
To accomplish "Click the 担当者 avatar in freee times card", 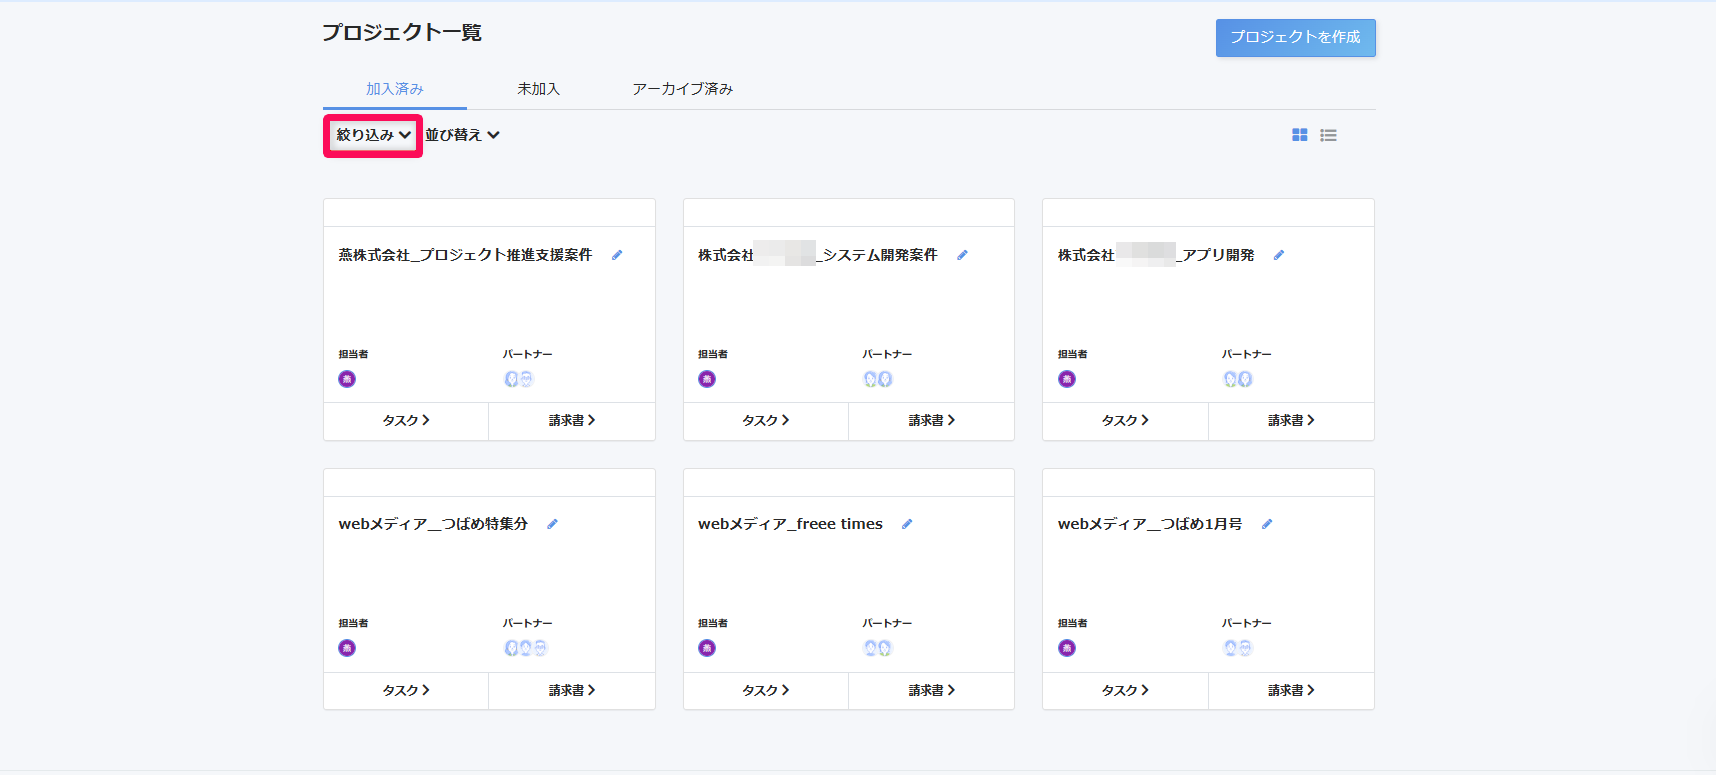I will coord(707,648).
